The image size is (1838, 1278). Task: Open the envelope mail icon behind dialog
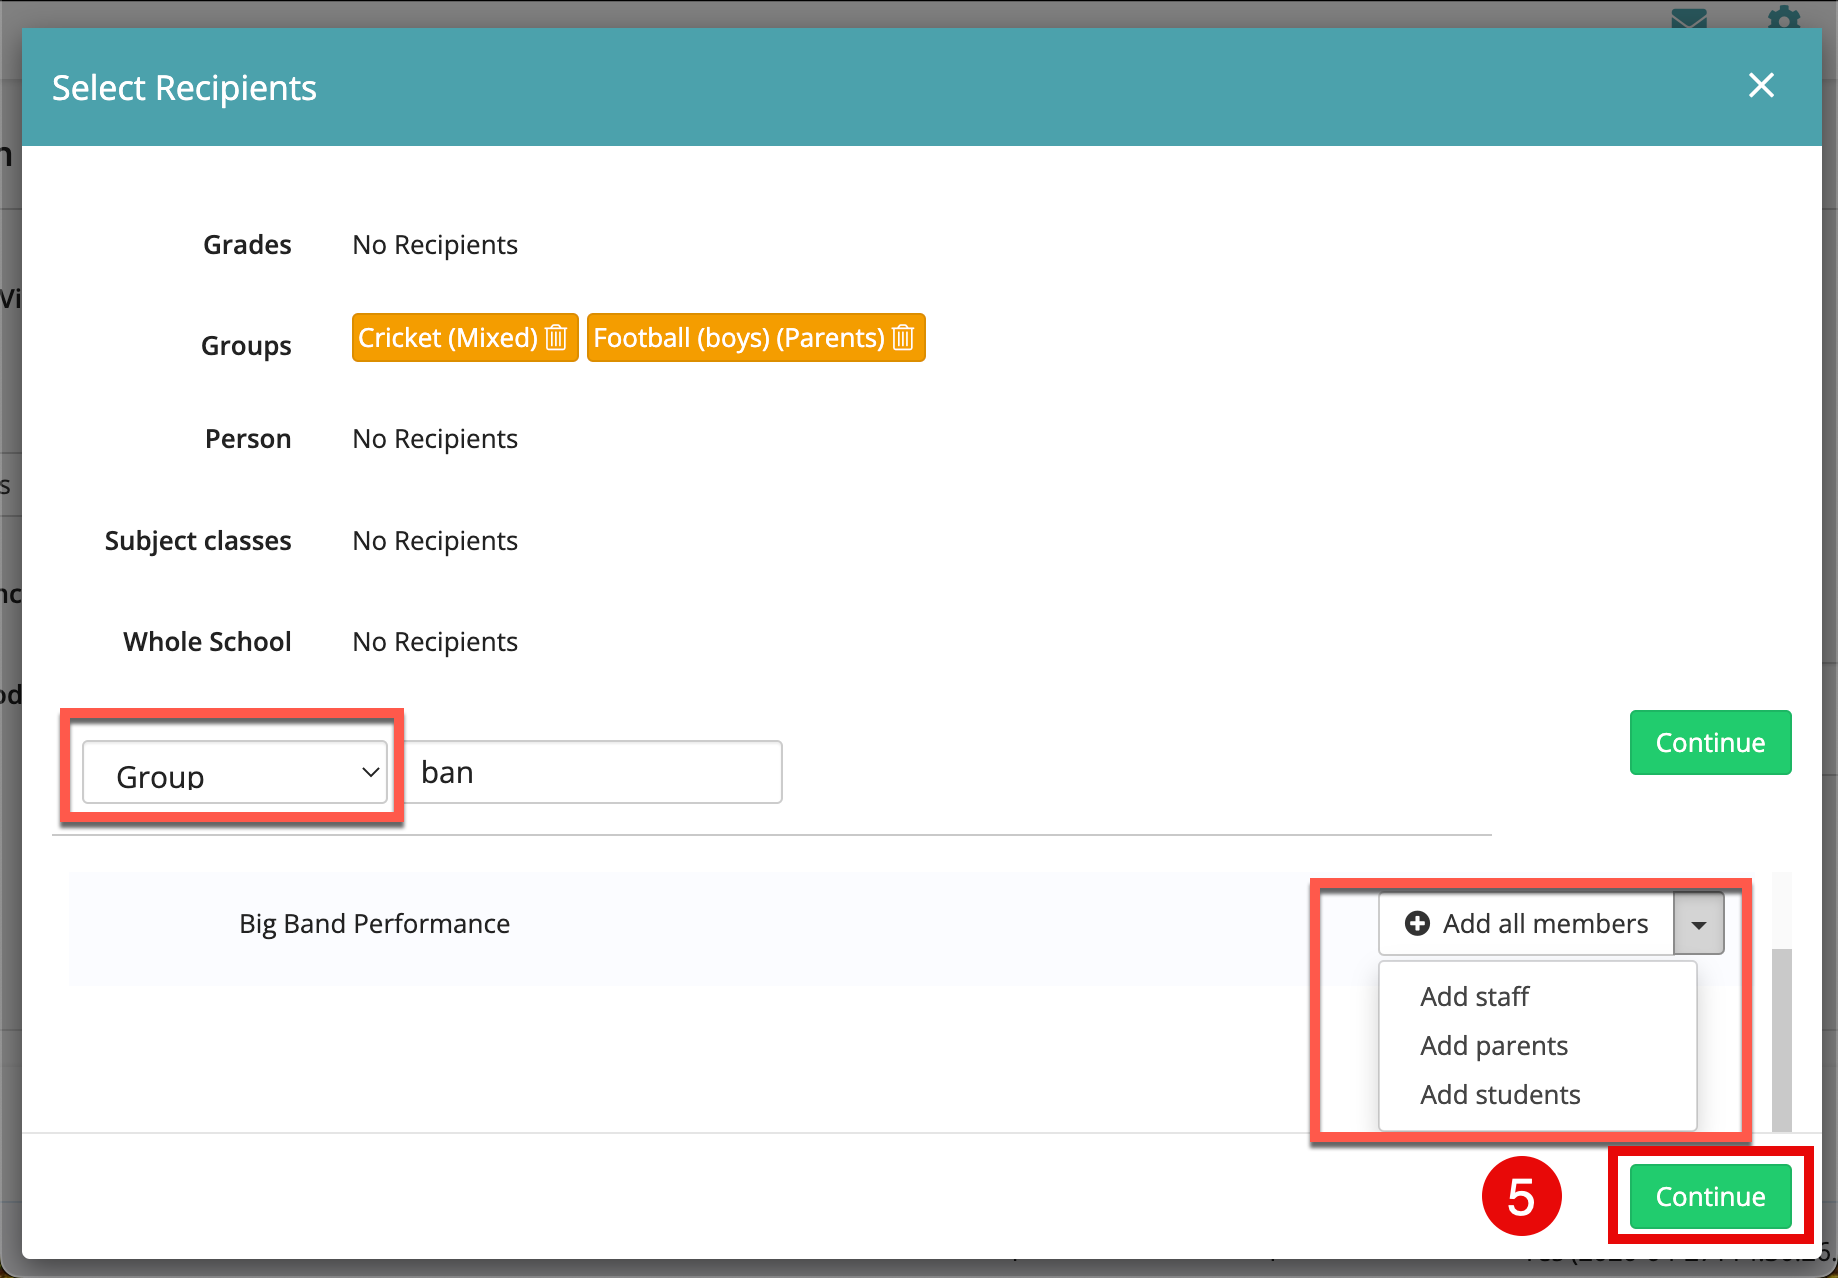click(1689, 18)
